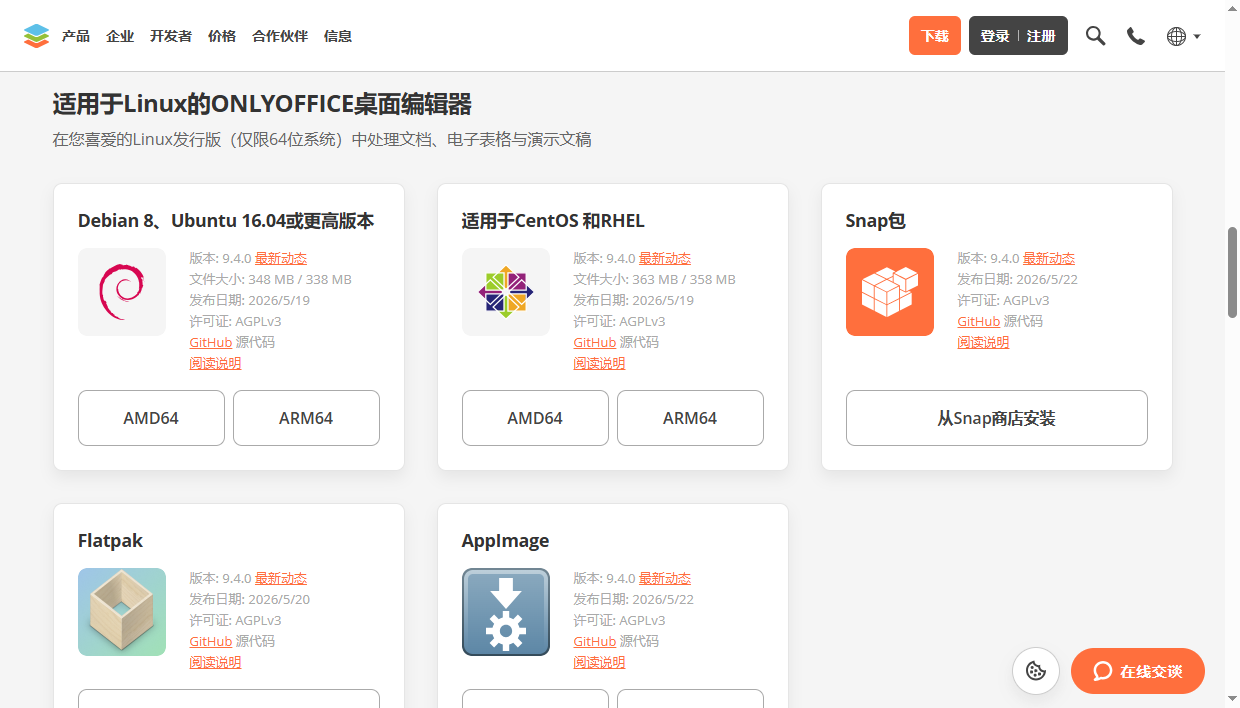Open 阅读说明 link in Flatpak card
The height and width of the screenshot is (708, 1240).
click(215, 662)
